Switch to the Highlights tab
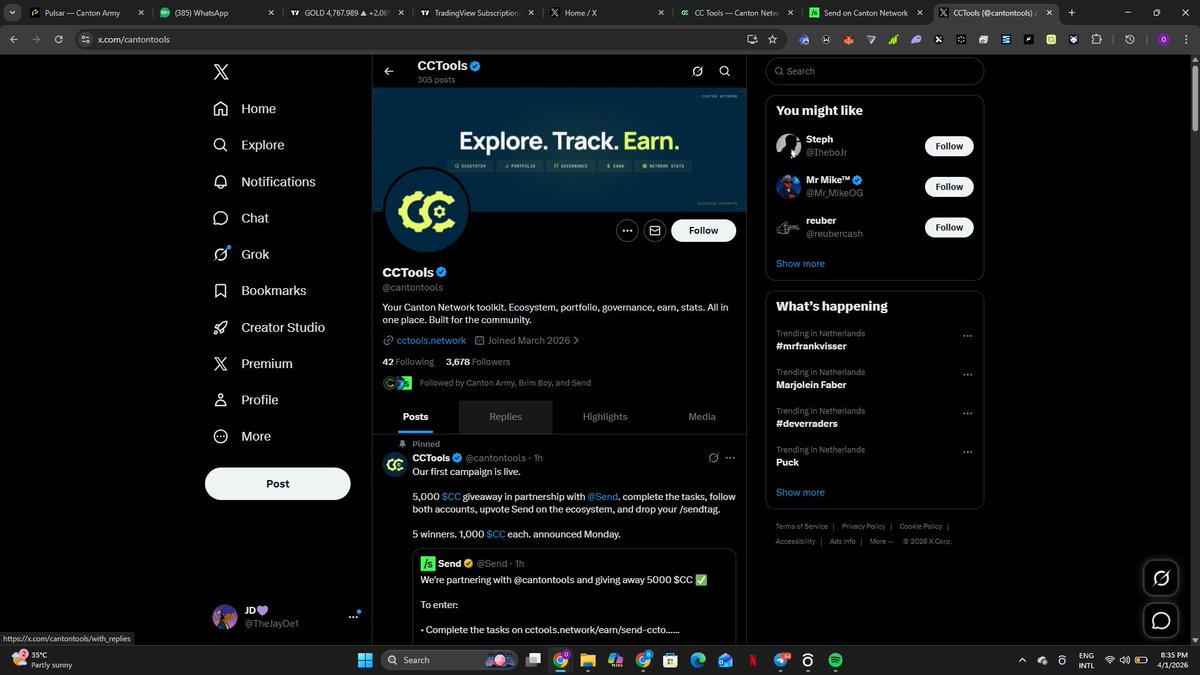Viewport: 1200px width, 675px height. (x=605, y=417)
